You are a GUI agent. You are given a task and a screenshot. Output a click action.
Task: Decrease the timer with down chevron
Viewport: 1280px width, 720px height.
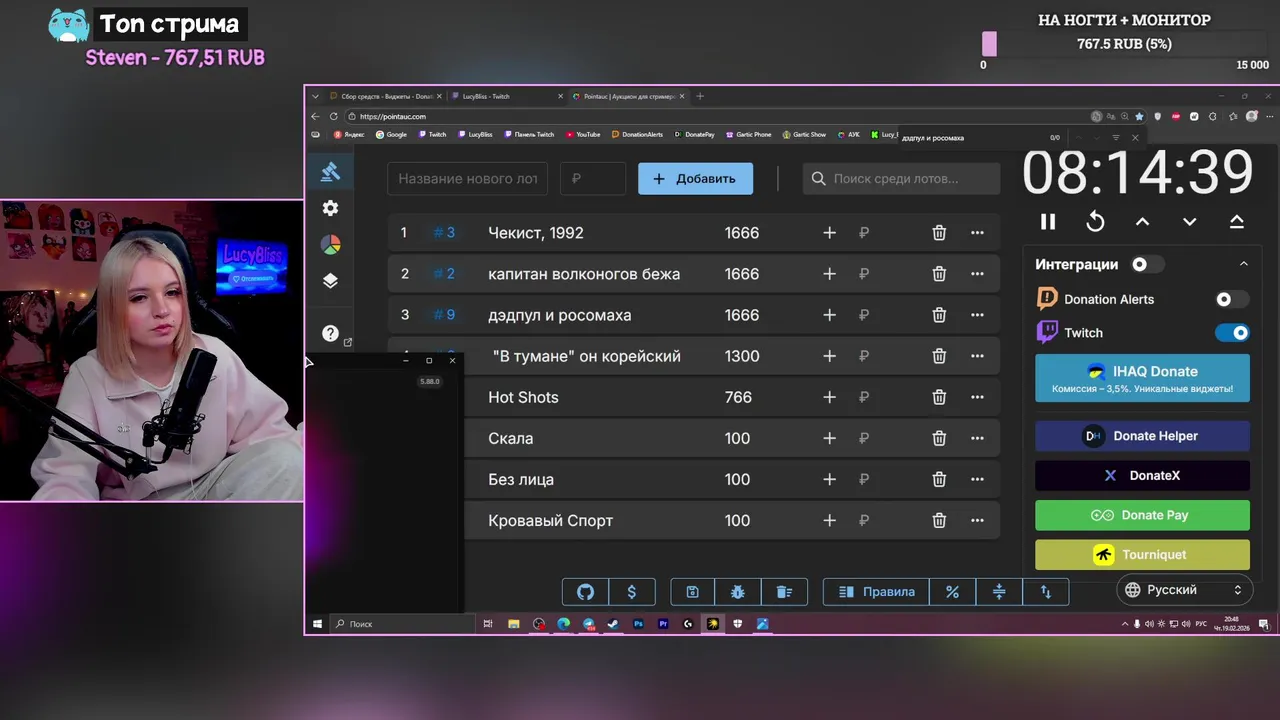(1189, 222)
